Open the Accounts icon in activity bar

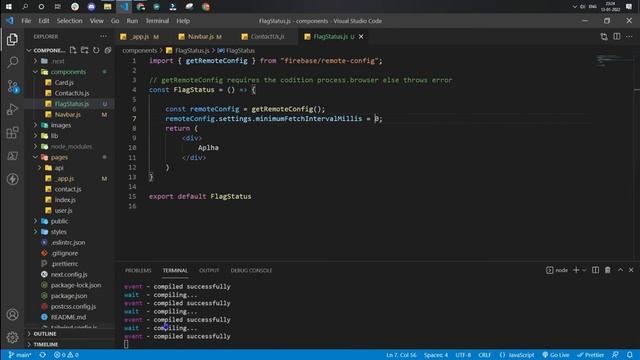[12, 315]
